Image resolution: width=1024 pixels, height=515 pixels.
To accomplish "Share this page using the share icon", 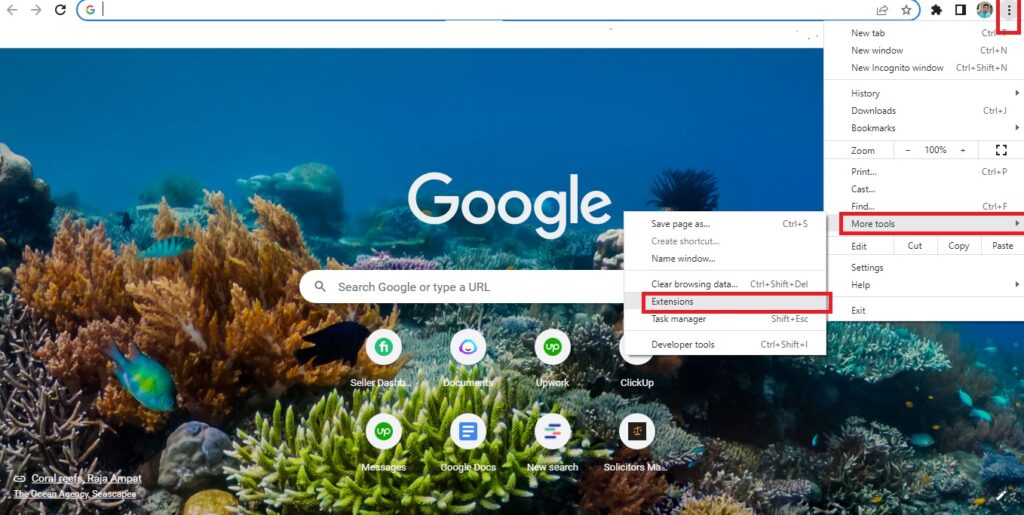I will [x=882, y=10].
